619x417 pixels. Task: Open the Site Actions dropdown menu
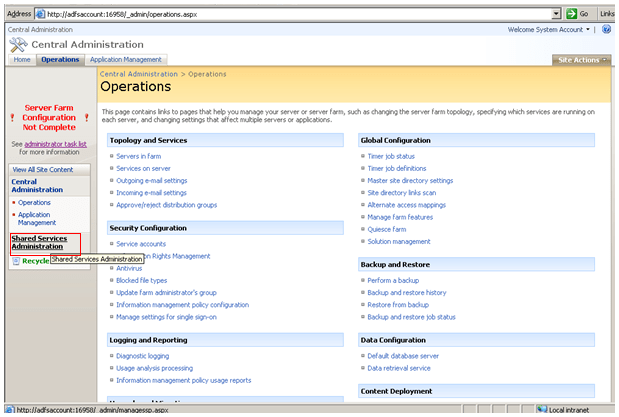coord(582,60)
